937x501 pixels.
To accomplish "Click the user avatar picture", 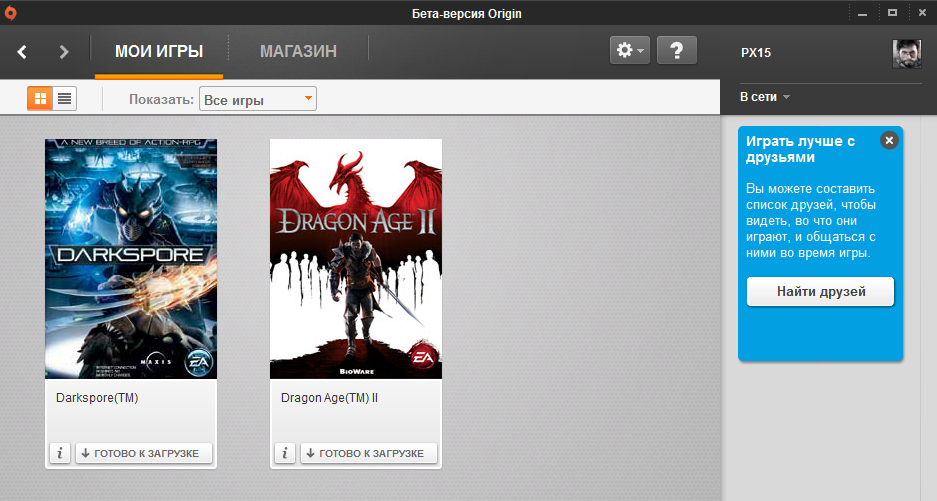I will click(x=907, y=54).
